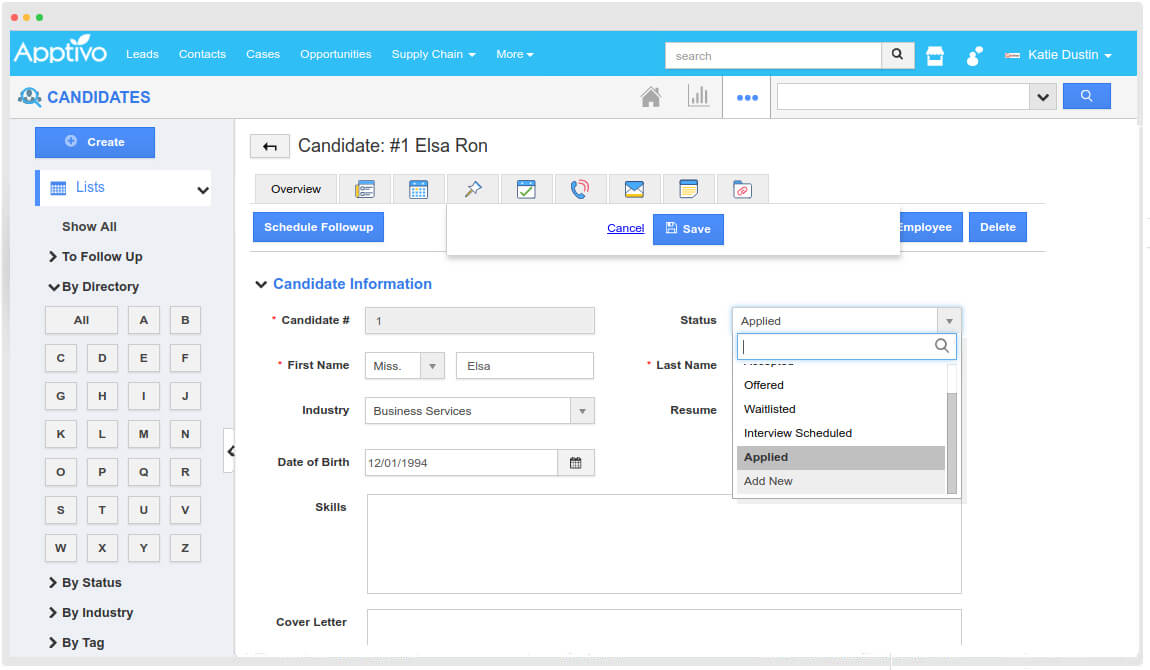Switch to the Overview tab
This screenshot has width=1150, height=670.
296,189
